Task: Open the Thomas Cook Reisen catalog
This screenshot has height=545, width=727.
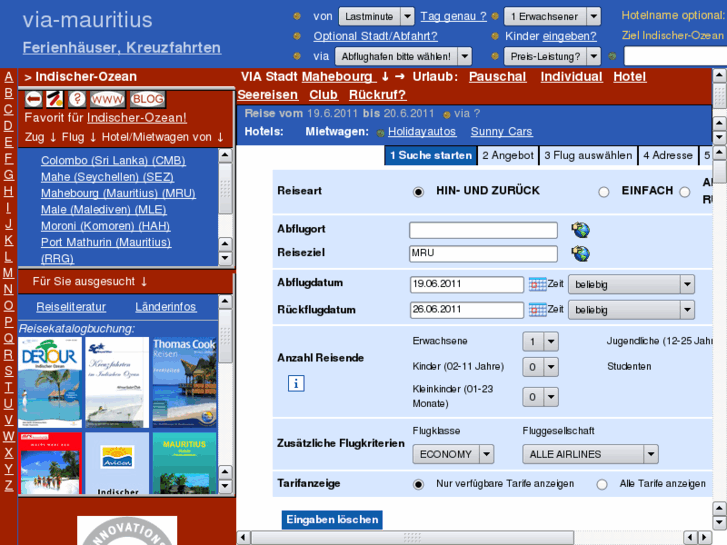Action: (x=185, y=382)
